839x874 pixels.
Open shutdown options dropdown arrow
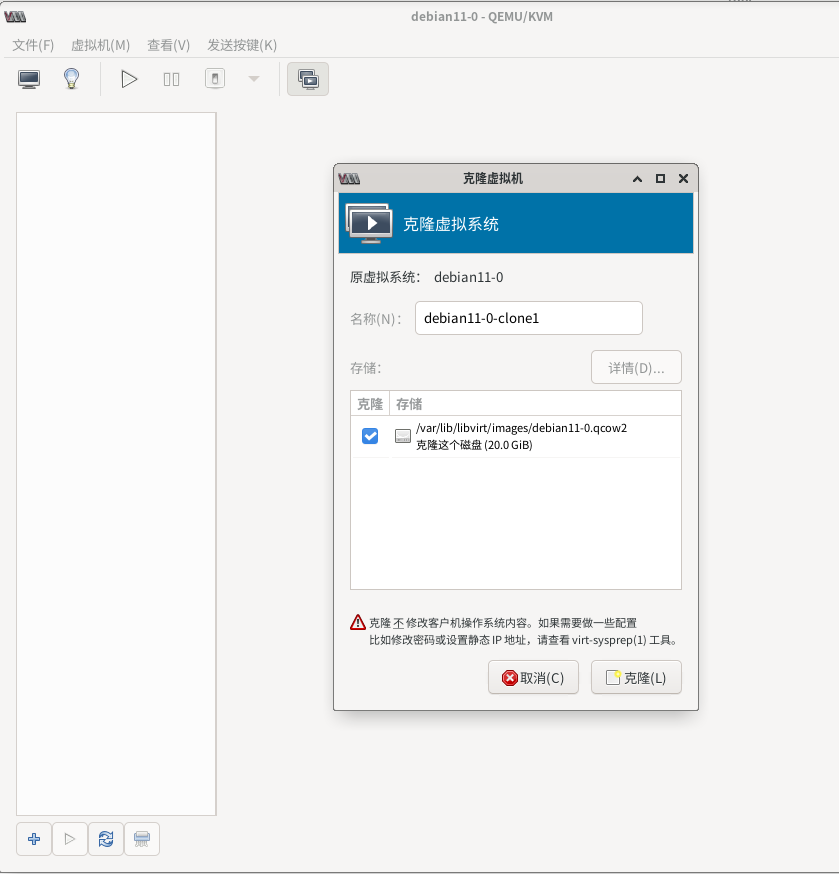(253, 79)
